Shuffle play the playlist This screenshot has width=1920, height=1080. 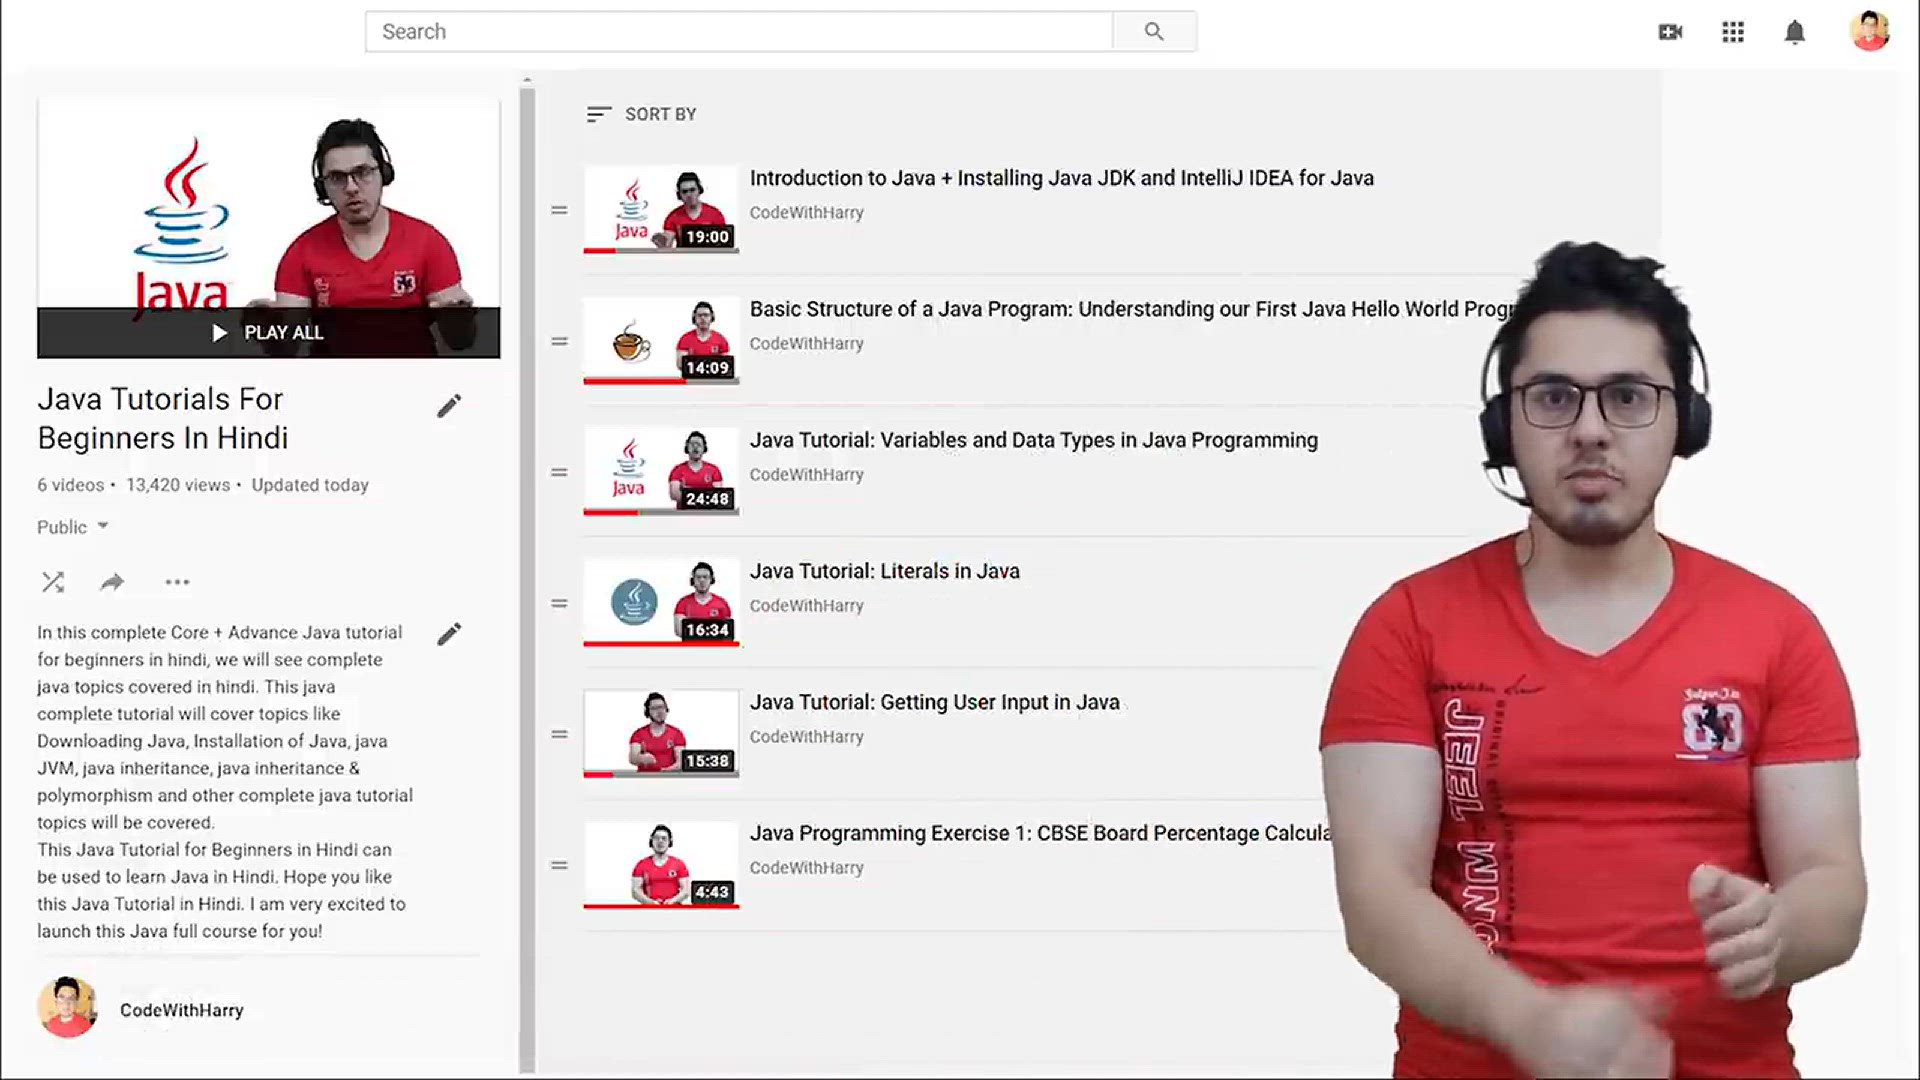point(53,582)
